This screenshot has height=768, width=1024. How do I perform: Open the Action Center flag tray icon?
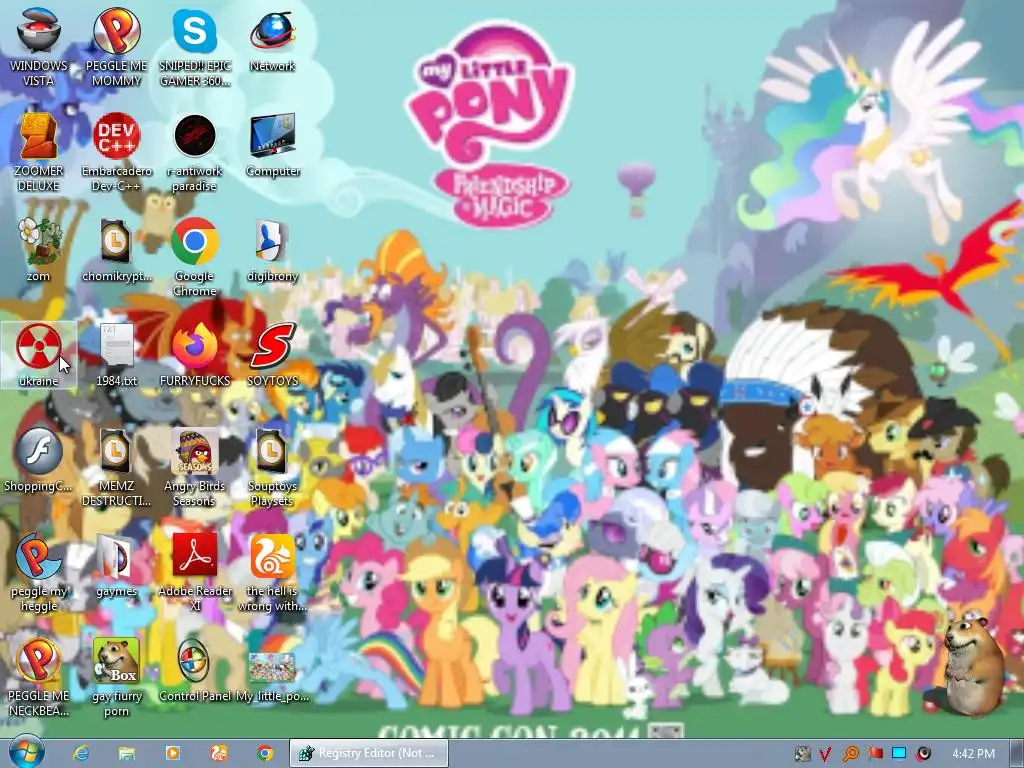(x=875, y=754)
